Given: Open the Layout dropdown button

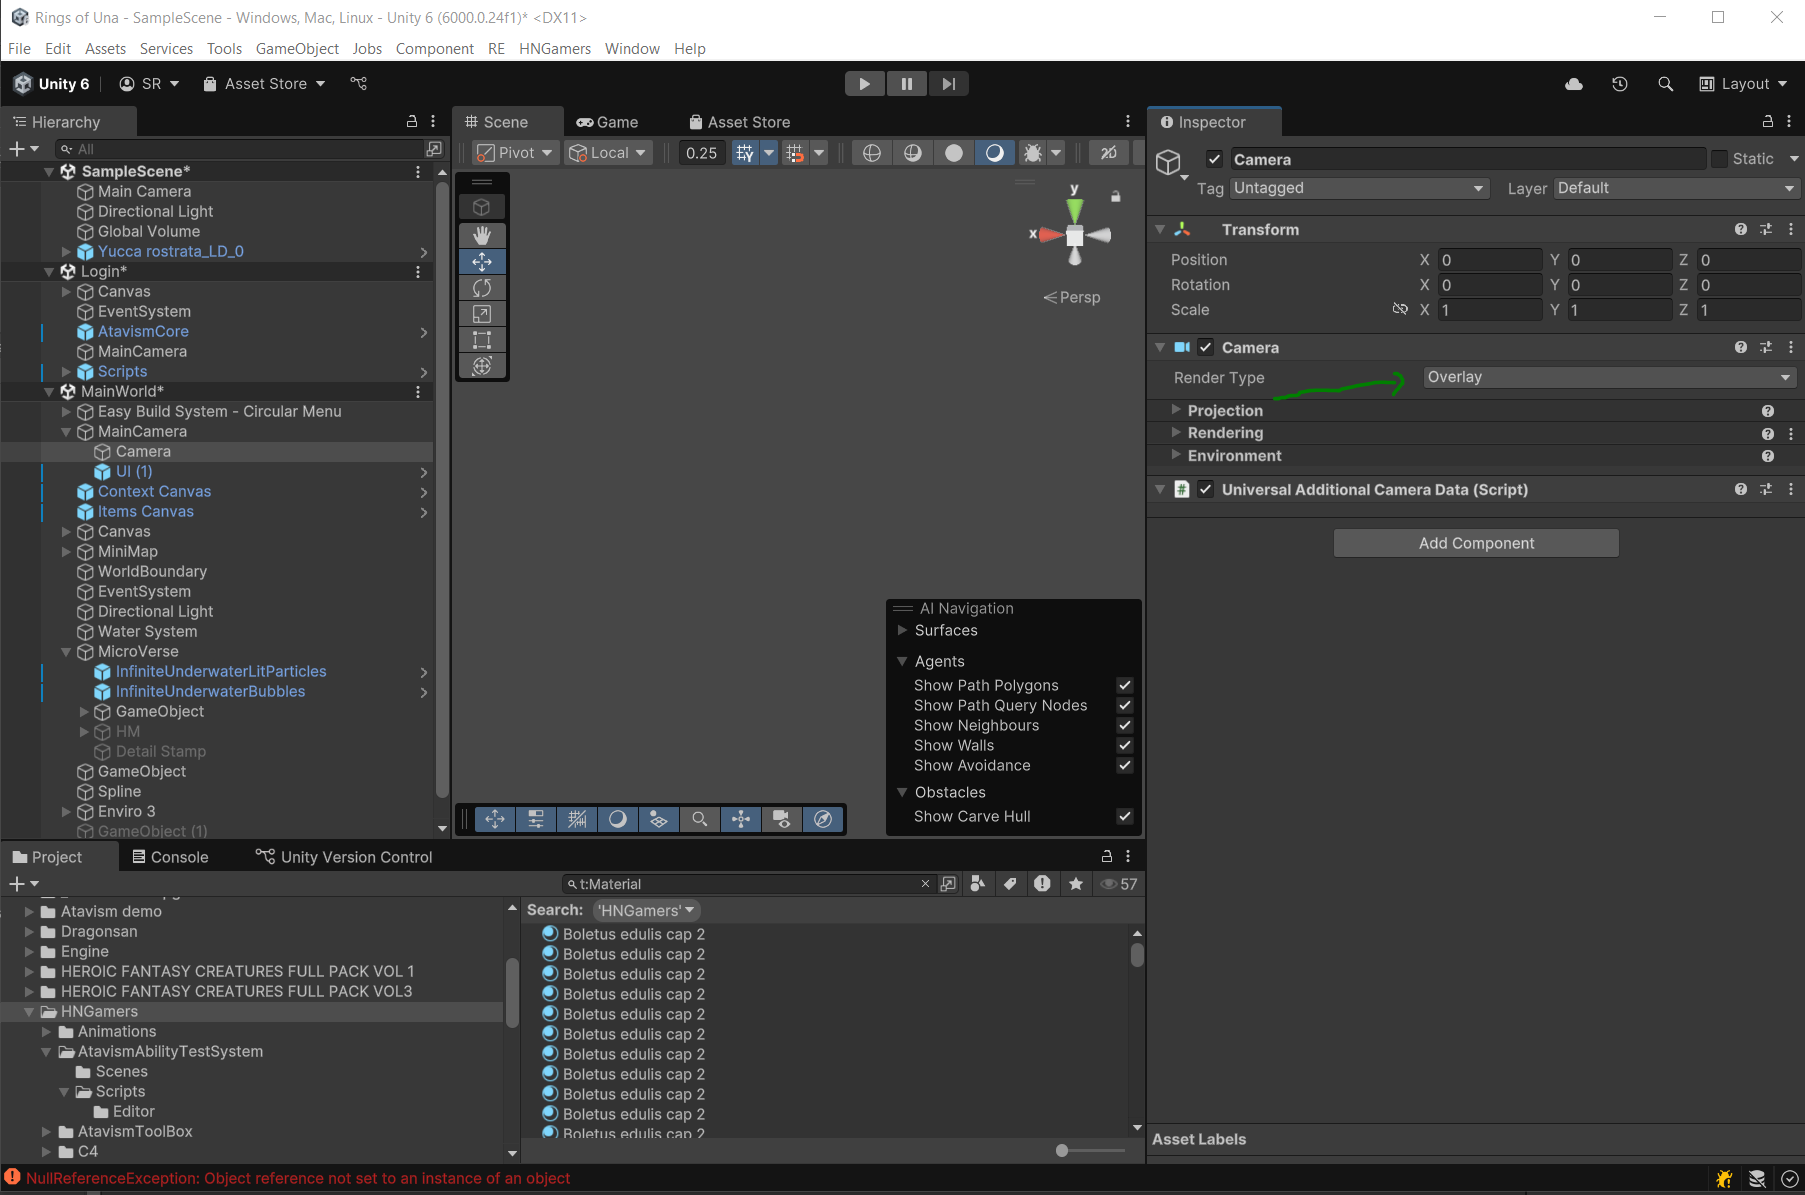Looking at the screenshot, I should [1744, 84].
